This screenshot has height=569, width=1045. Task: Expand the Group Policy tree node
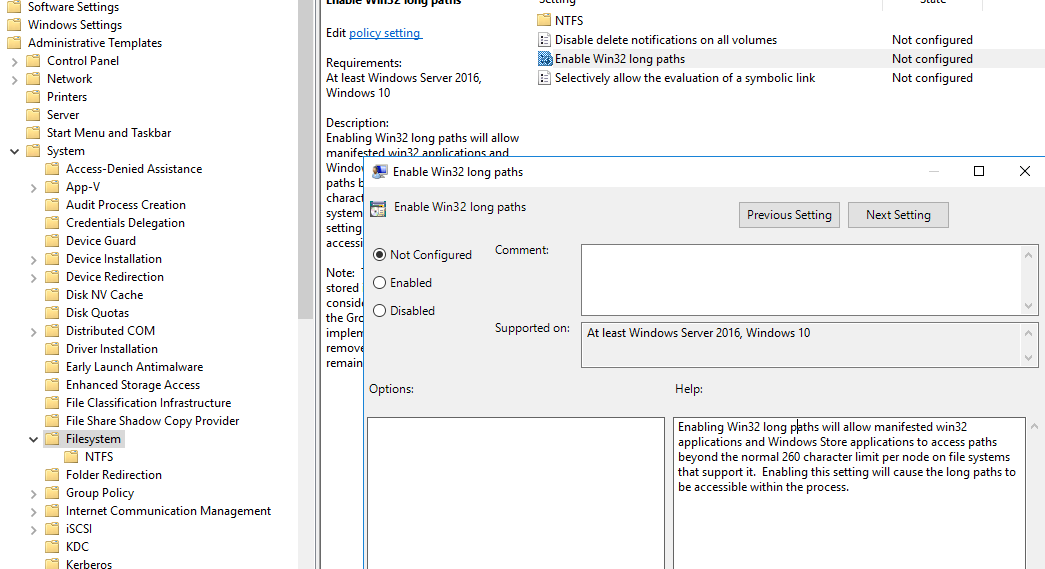tap(33, 493)
